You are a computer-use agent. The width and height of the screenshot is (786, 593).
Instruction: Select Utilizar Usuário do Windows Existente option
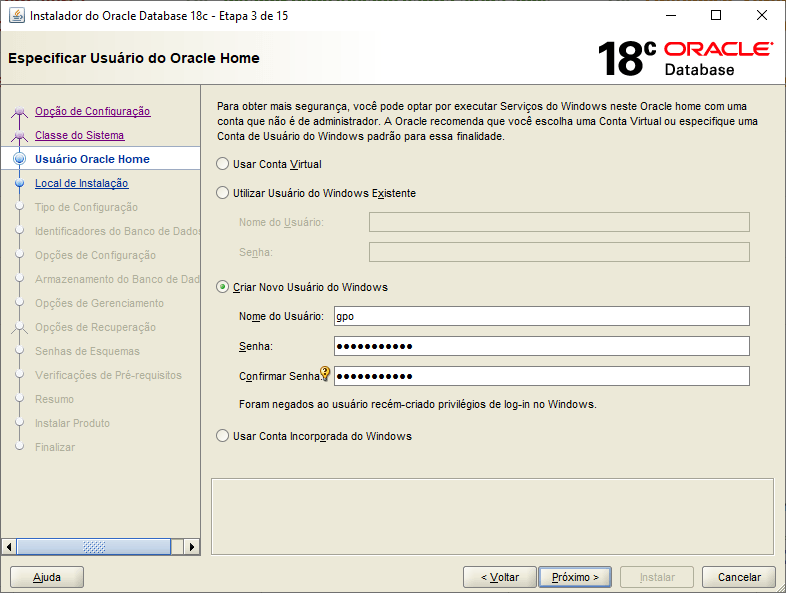(x=223, y=193)
